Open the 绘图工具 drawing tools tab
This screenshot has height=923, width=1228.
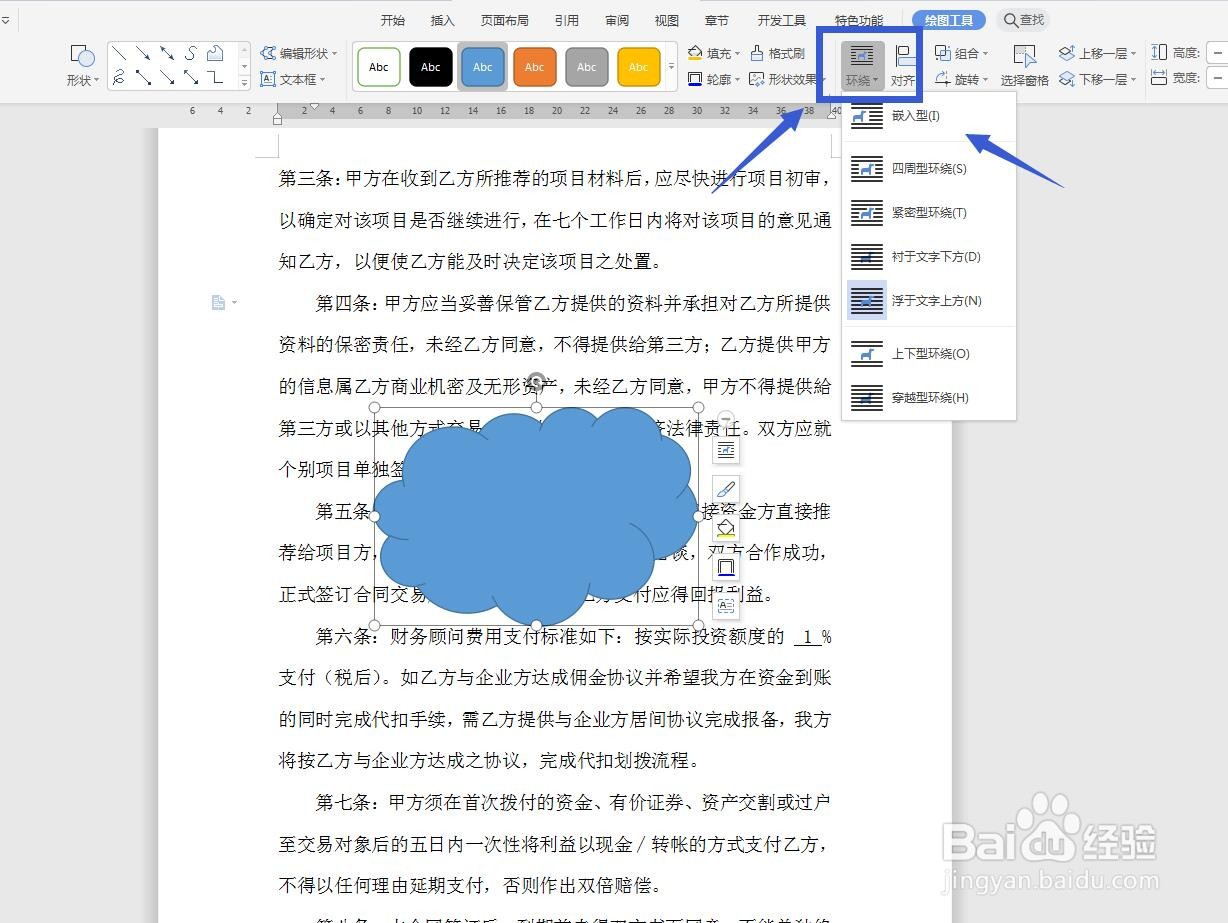click(x=949, y=20)
